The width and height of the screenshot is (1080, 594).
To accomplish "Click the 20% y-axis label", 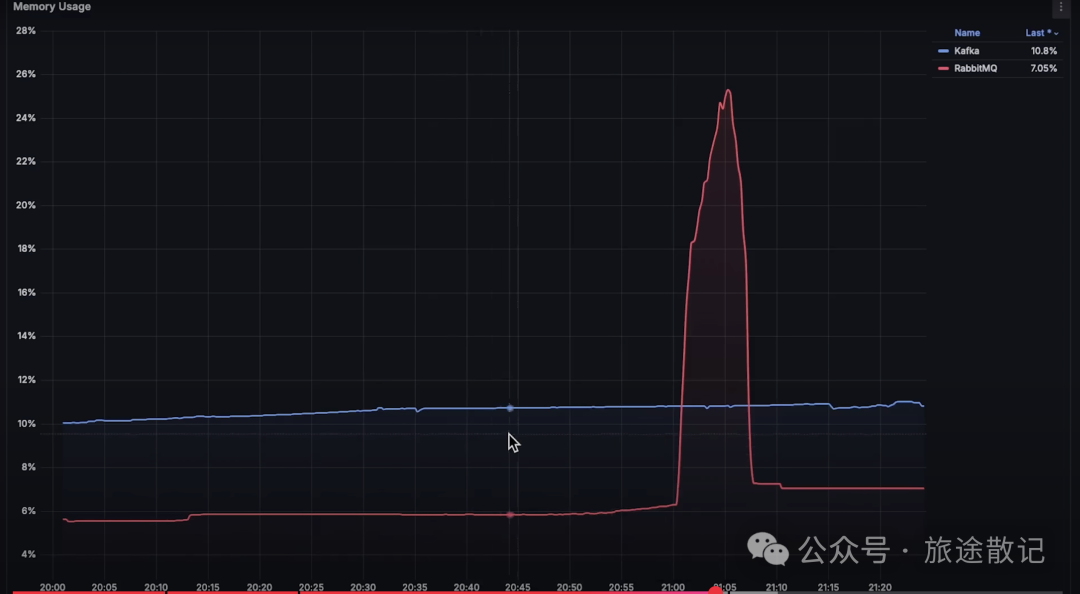I will coord(25,205).
